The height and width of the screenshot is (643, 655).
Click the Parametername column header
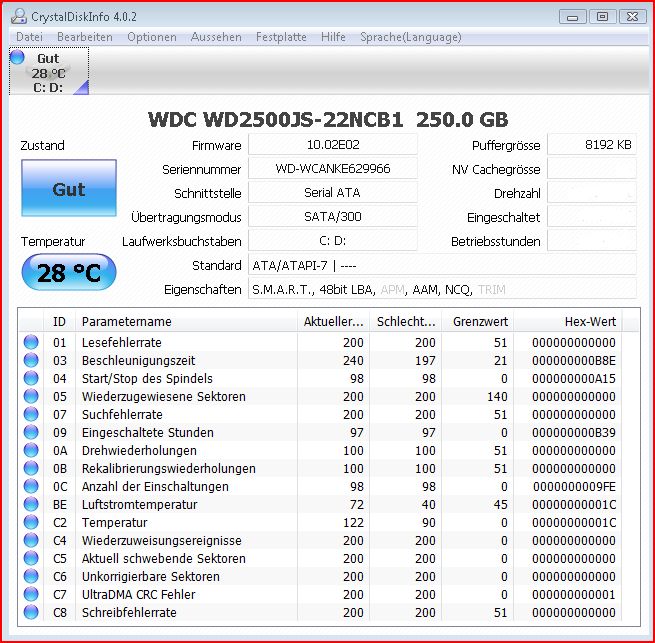point(186,321)
